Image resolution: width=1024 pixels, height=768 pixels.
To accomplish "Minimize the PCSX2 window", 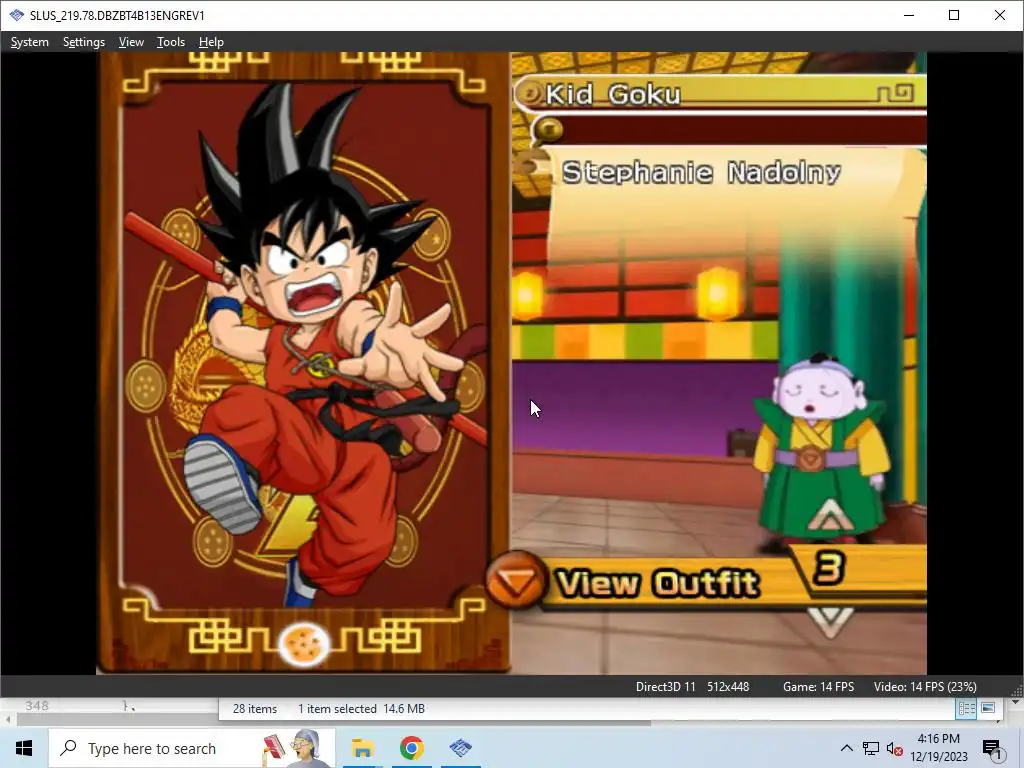I will click(908, 15).
